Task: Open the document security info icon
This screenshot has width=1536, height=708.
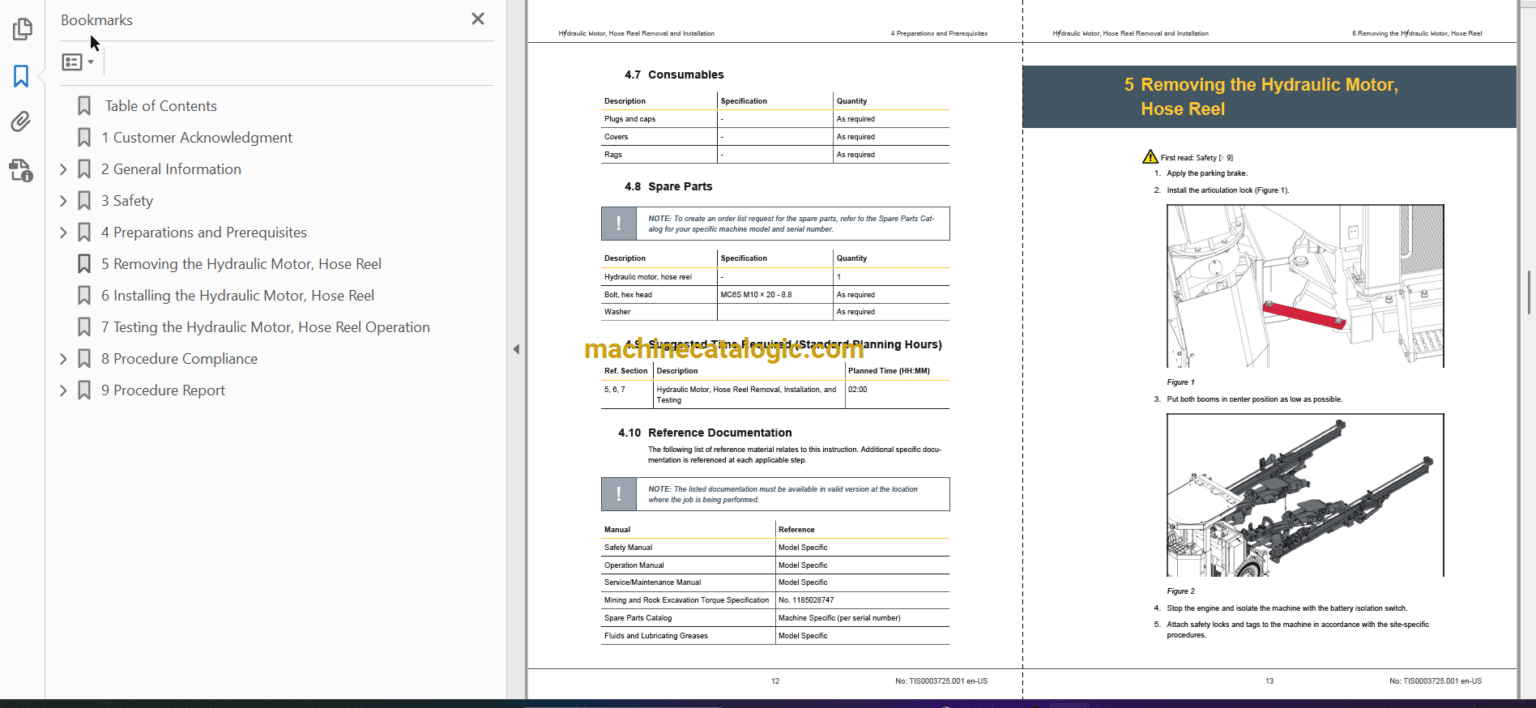Action: (21, 169)
